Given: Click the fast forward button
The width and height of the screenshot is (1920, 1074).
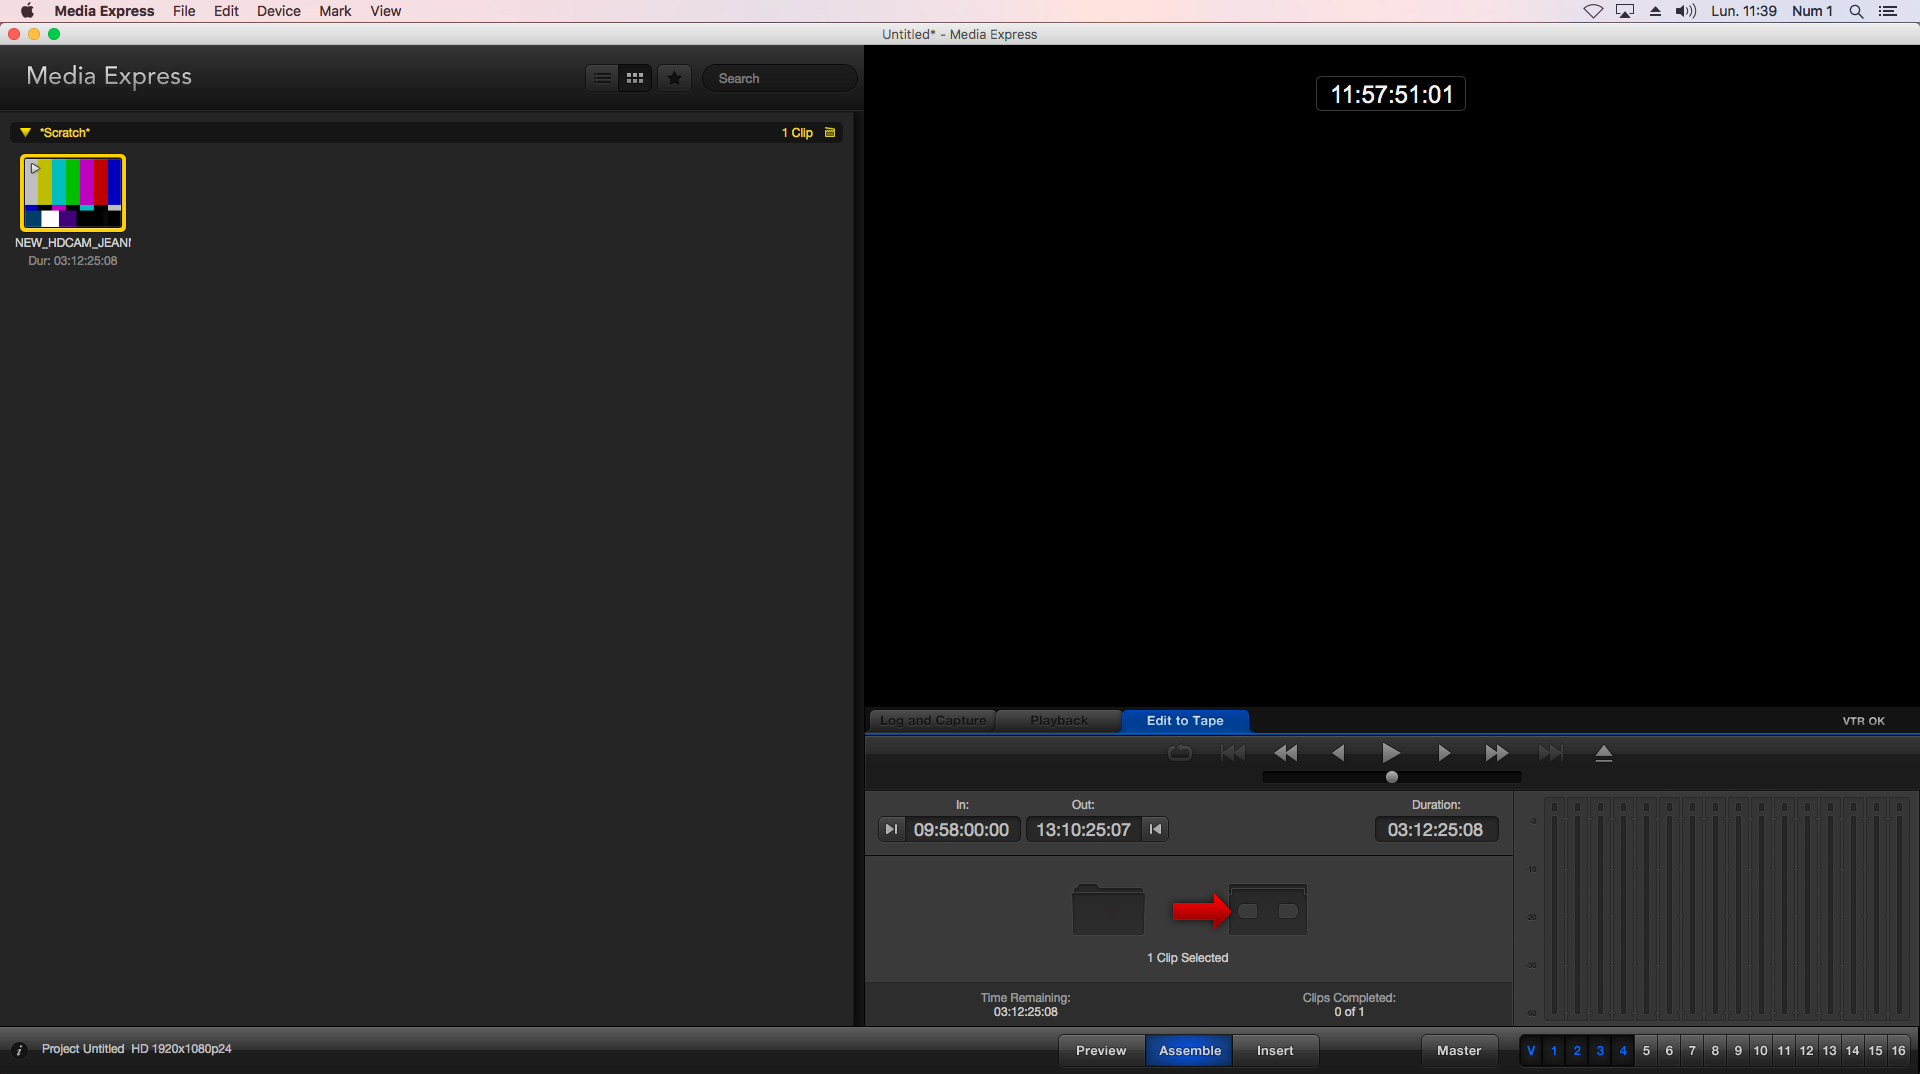Looking at the screenshot, I should (x=1496, y=753).
